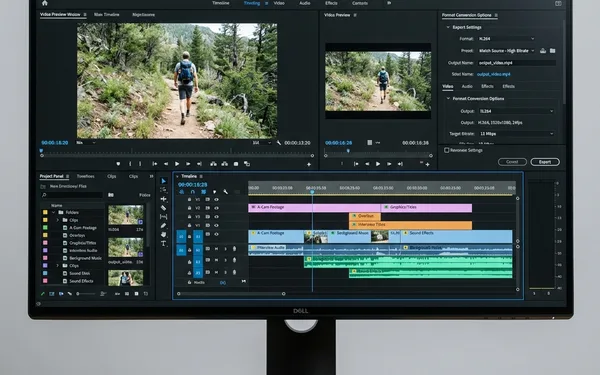Click panel menu icon beside Timeline title
The image size is (600, 375).
pyautogui.click(x=201, y=176)
